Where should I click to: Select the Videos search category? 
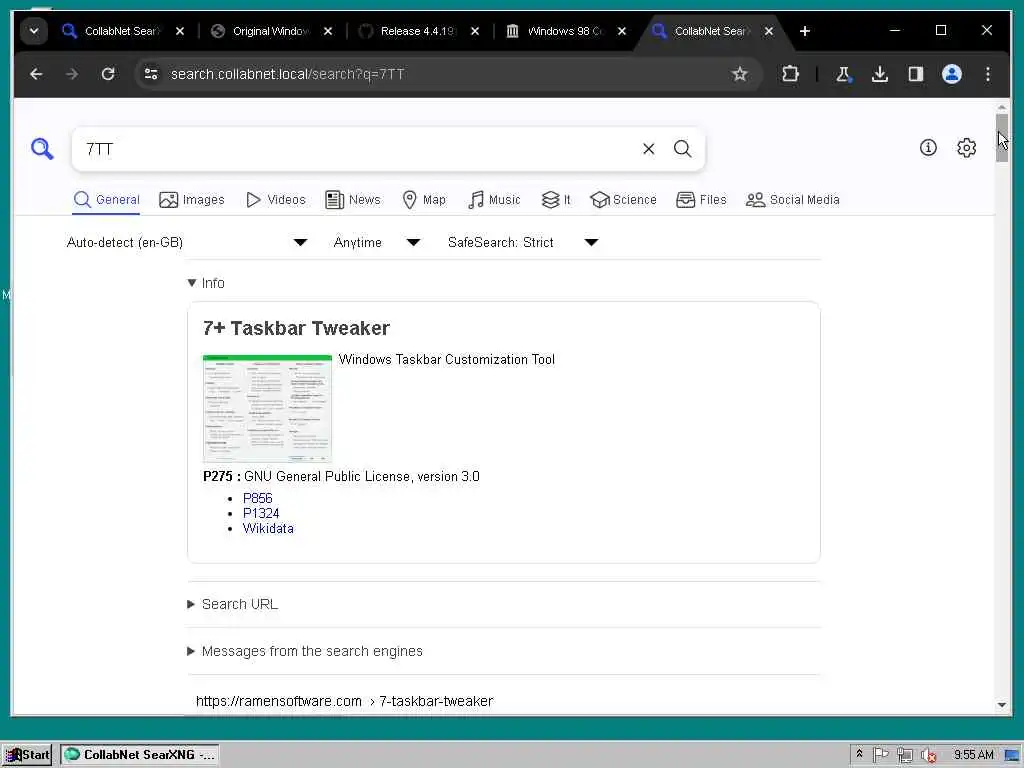[x=276, y=200]
